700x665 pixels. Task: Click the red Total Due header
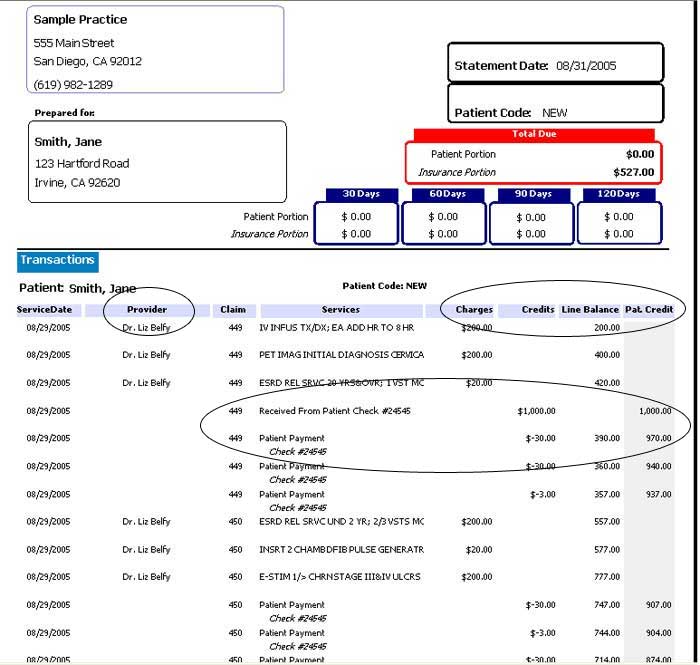[x=533, y=134]
